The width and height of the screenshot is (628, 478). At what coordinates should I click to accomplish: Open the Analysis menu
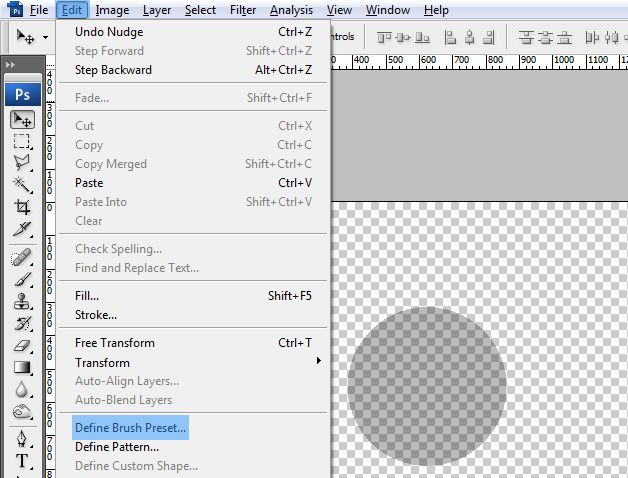click(291, 10)
